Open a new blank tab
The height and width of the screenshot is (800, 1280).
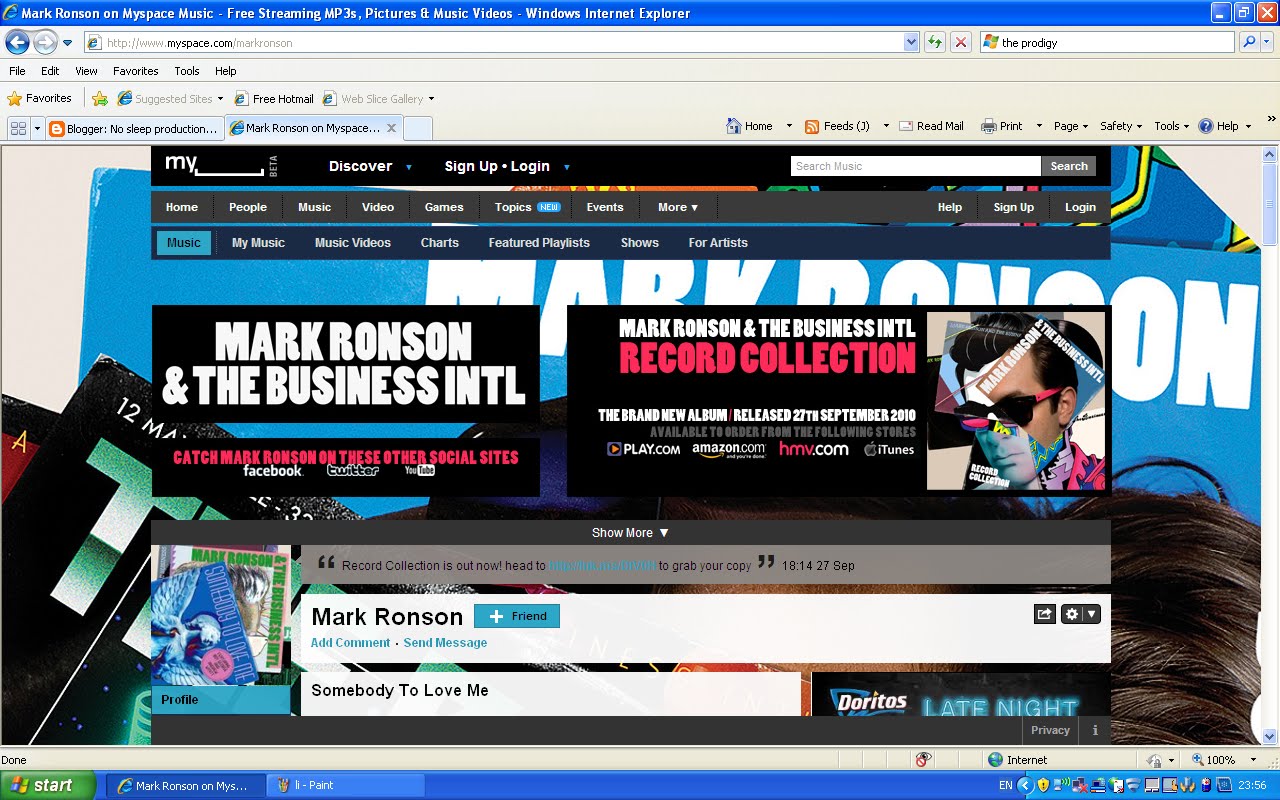pos(418,128)
